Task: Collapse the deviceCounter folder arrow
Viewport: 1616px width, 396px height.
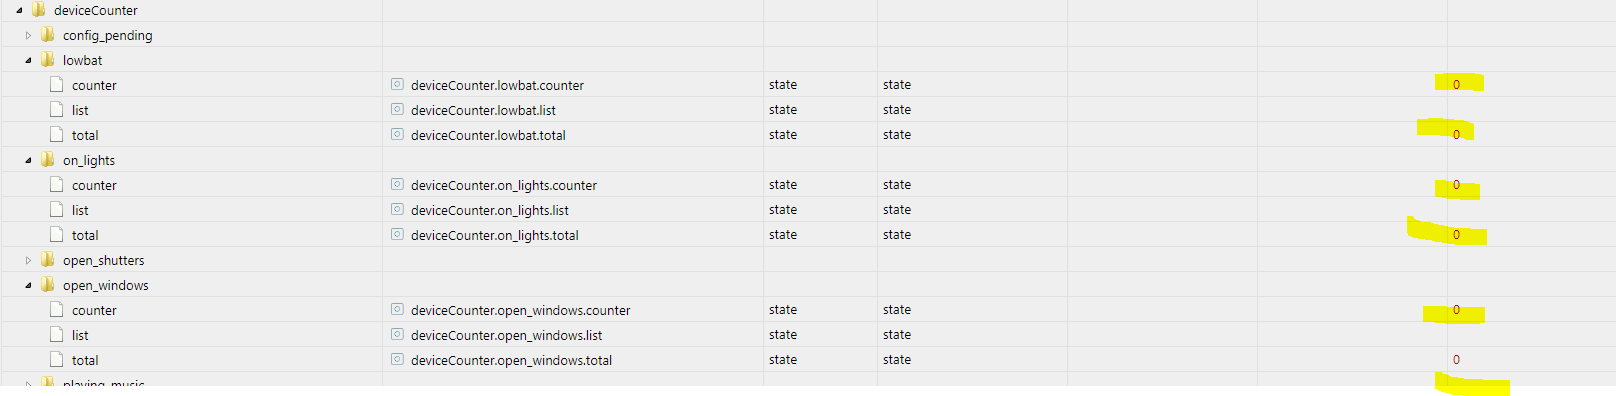Action: point(19,10)
